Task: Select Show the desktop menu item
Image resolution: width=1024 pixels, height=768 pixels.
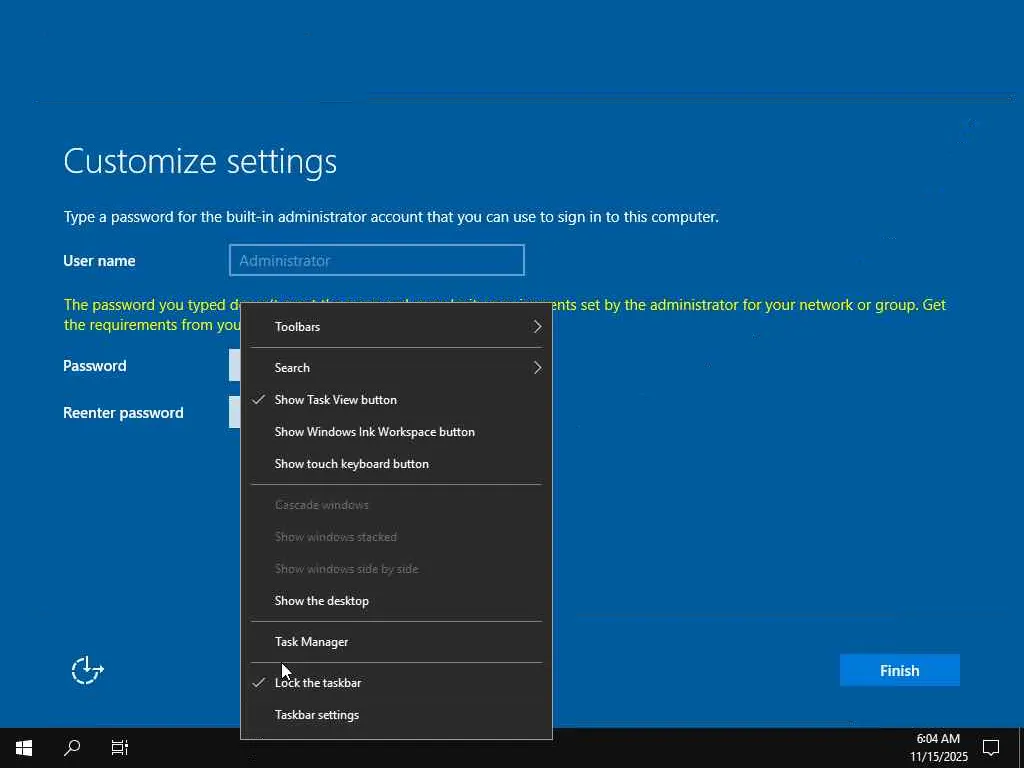Action: pos(322,601)
